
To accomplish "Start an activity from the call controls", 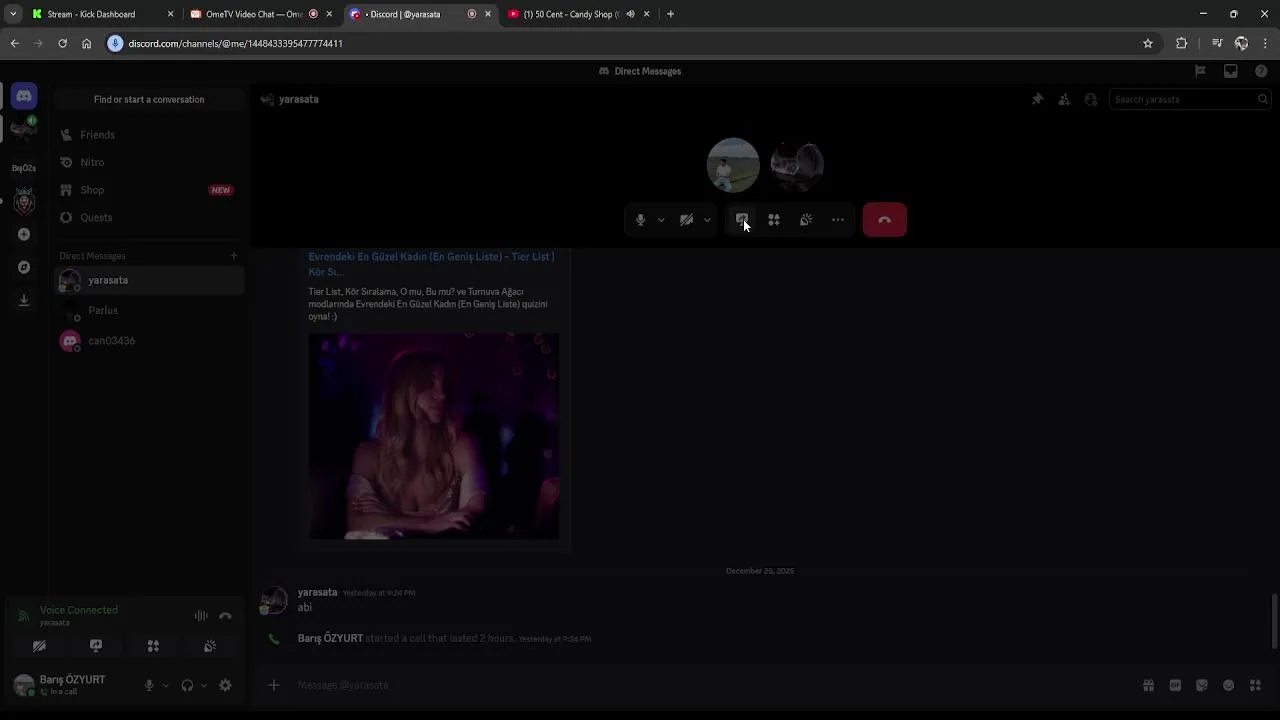I will [774, 220].
